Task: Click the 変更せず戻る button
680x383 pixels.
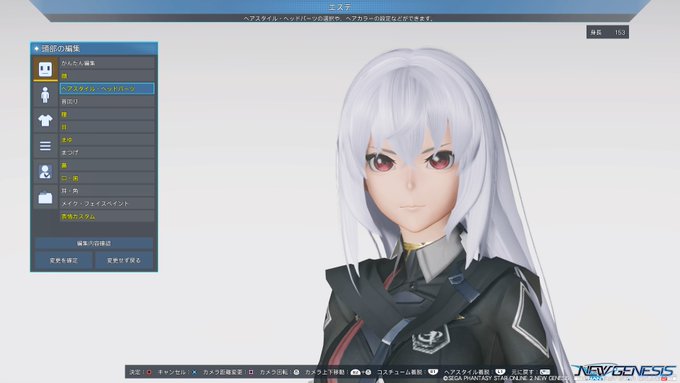Action: coord(124,261)
